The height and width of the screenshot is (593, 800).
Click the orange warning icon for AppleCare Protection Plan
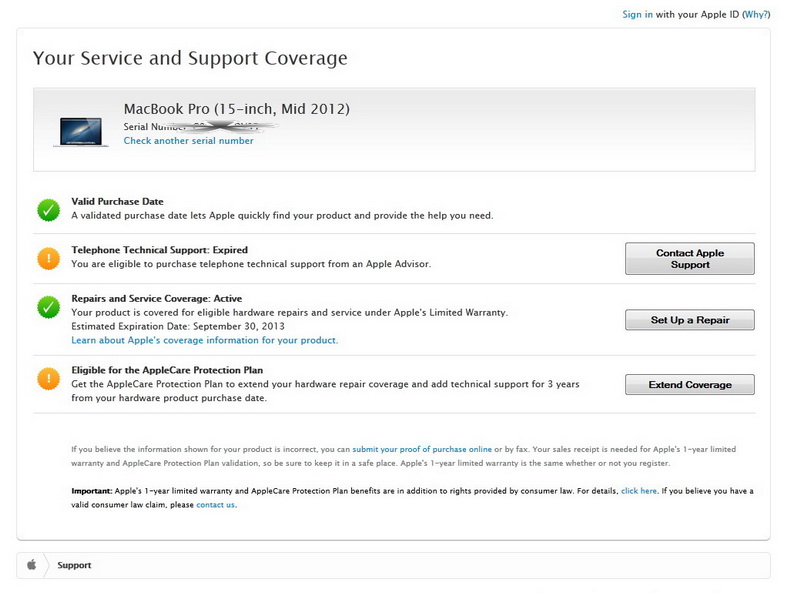(48, 379)
